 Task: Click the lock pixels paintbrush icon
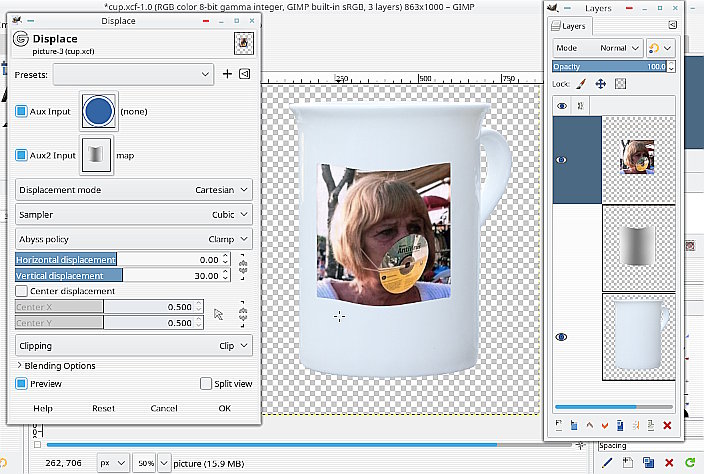(581, 85)
